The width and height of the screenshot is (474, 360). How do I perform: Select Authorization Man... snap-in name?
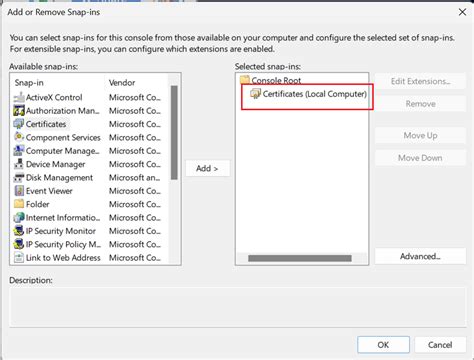[63, 111]
